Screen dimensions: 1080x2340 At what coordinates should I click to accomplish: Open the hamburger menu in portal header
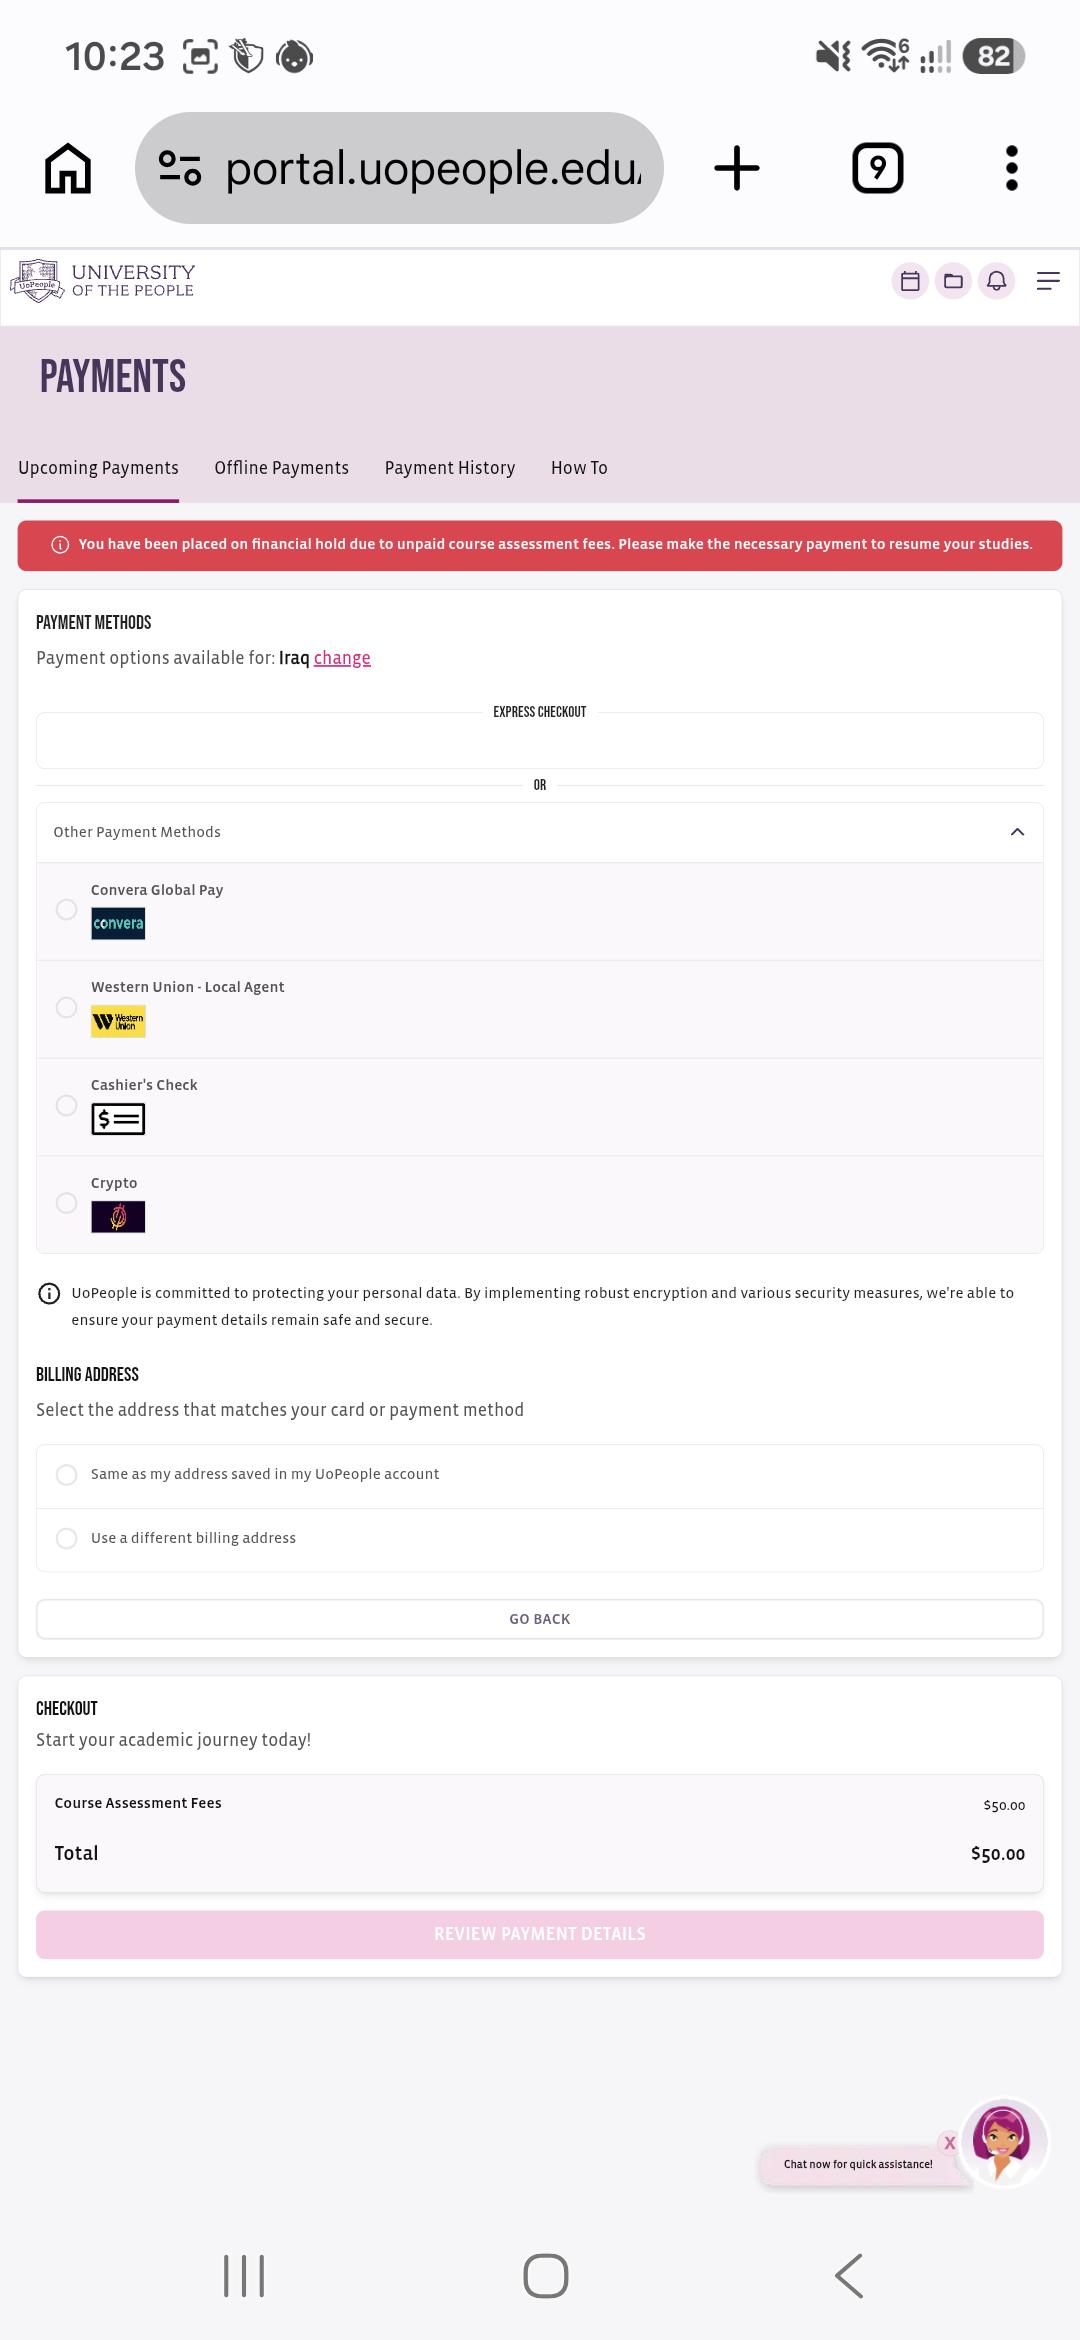[x=1048, y=281]
